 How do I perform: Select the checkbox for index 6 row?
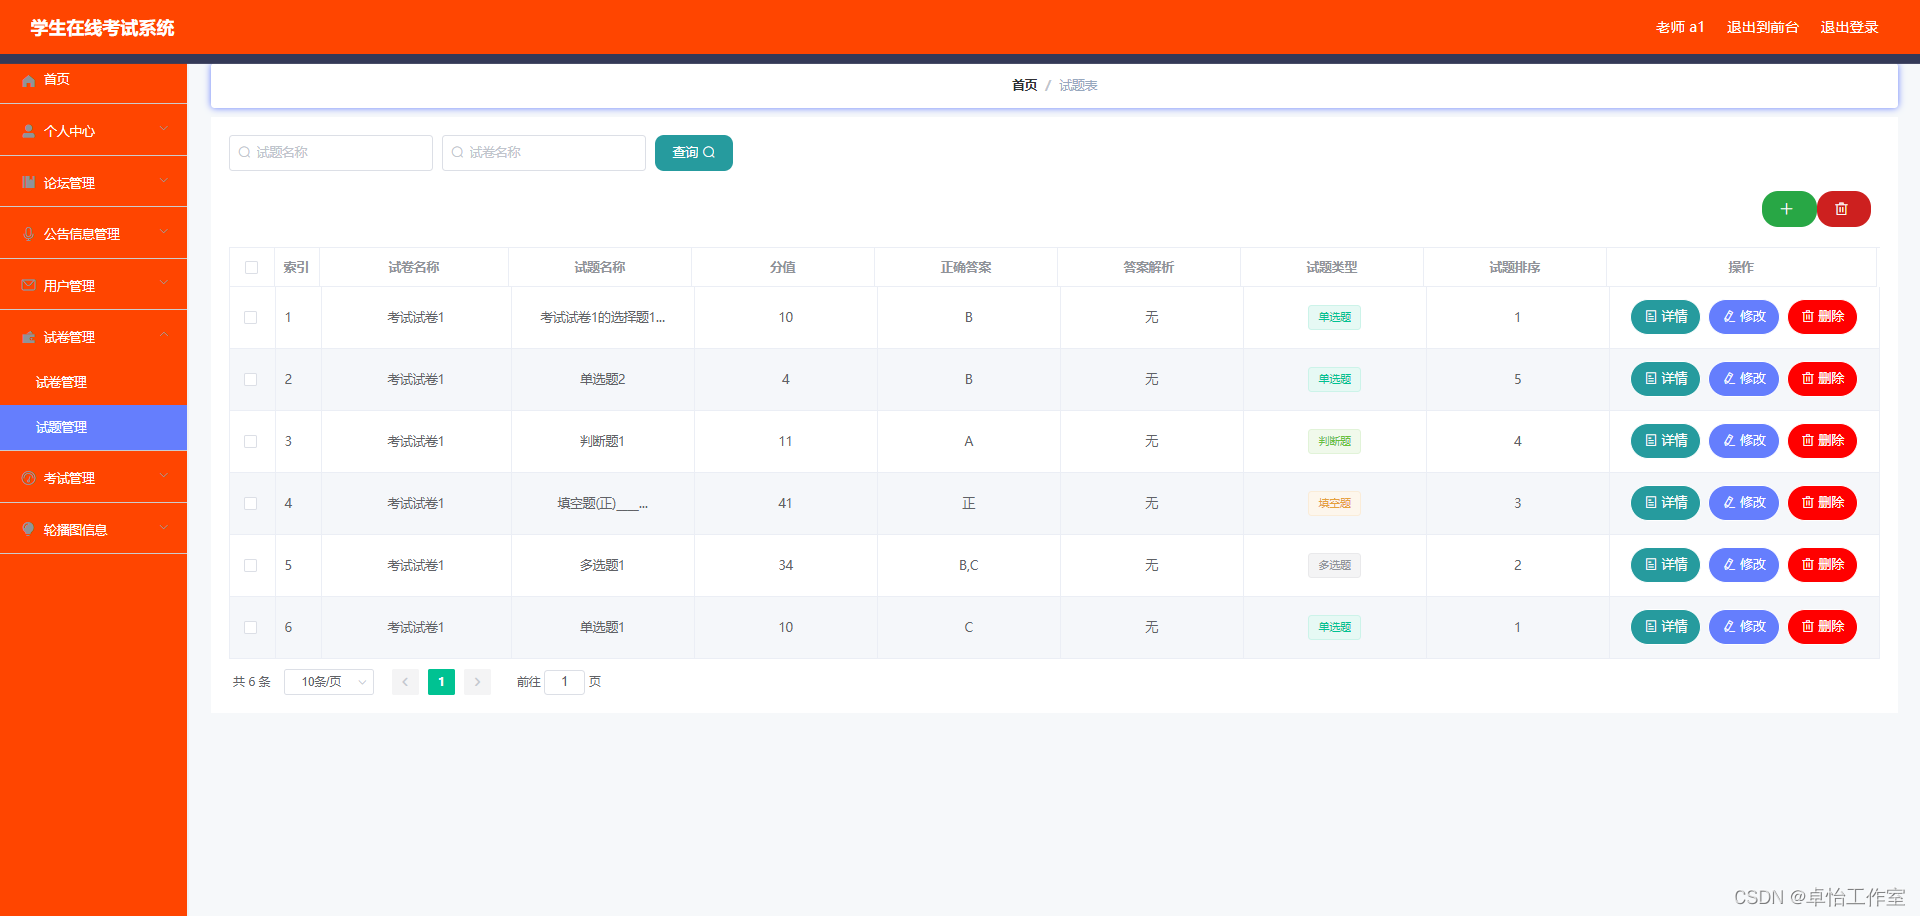point(251,628)
